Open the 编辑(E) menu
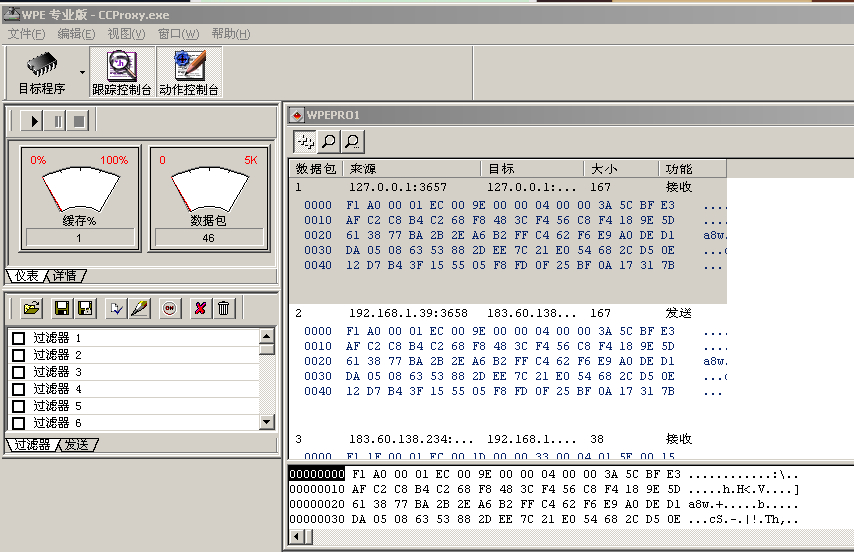854x552 pixels. (76, 34)
